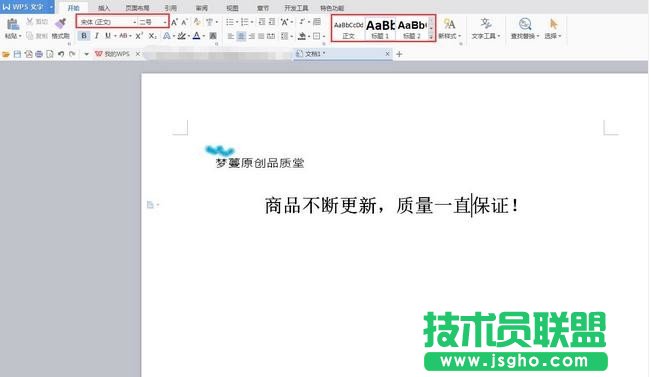This screenshot has width=651, height=377.
Task: Open the bullet list dropdown arrow
Action: tap(237, 22)
